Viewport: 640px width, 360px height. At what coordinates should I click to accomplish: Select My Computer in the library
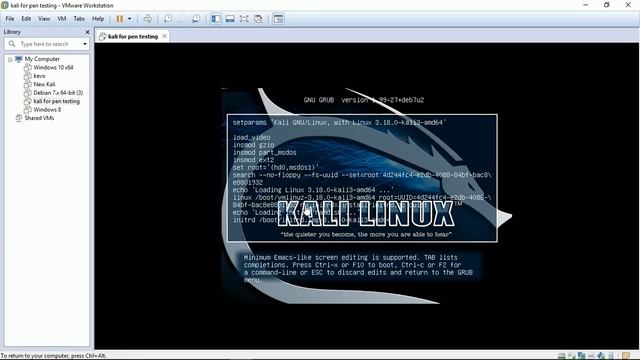tap(42, 59)
